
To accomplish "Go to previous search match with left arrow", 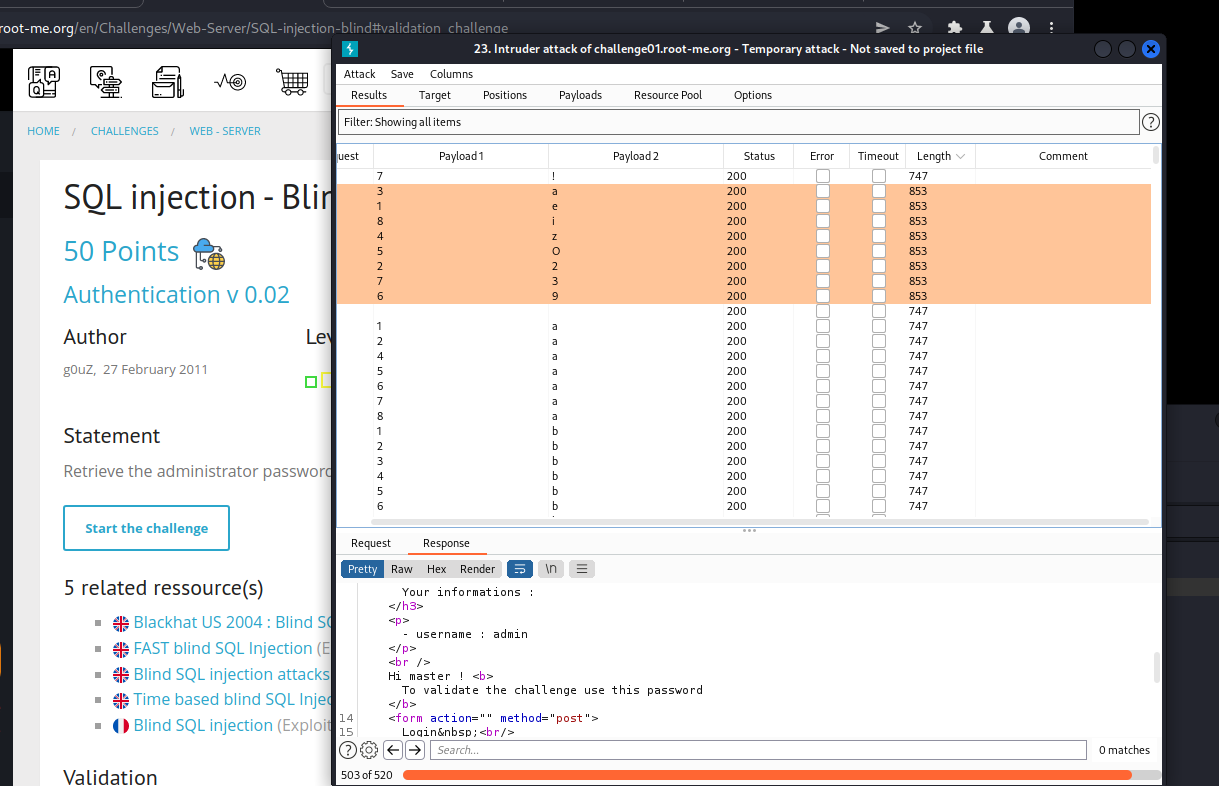I will click(x=393, y=750).
